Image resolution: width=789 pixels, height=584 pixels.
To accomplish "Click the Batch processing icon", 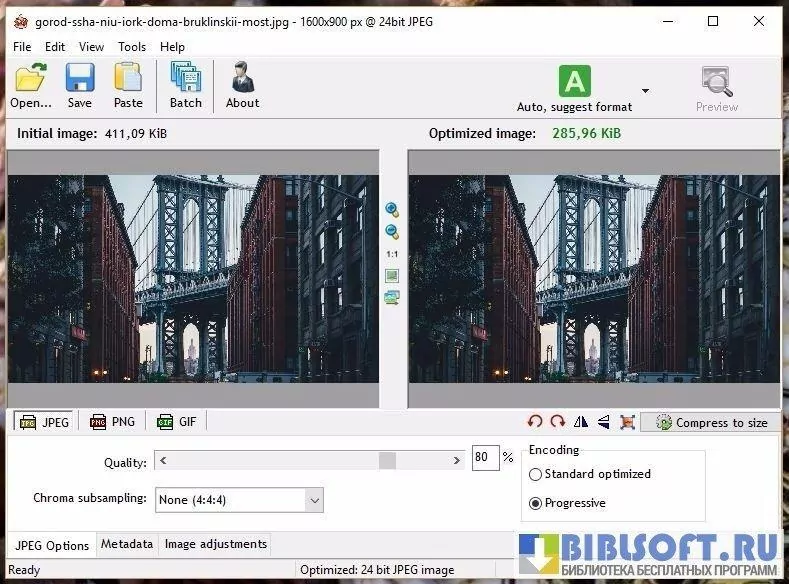I will click(x=185, y=86).
